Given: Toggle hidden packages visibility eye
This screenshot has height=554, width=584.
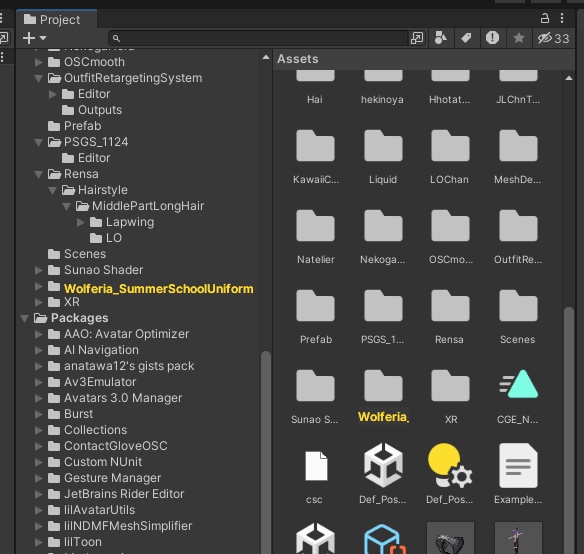Looking at the screenshot, I should (553, 38).
